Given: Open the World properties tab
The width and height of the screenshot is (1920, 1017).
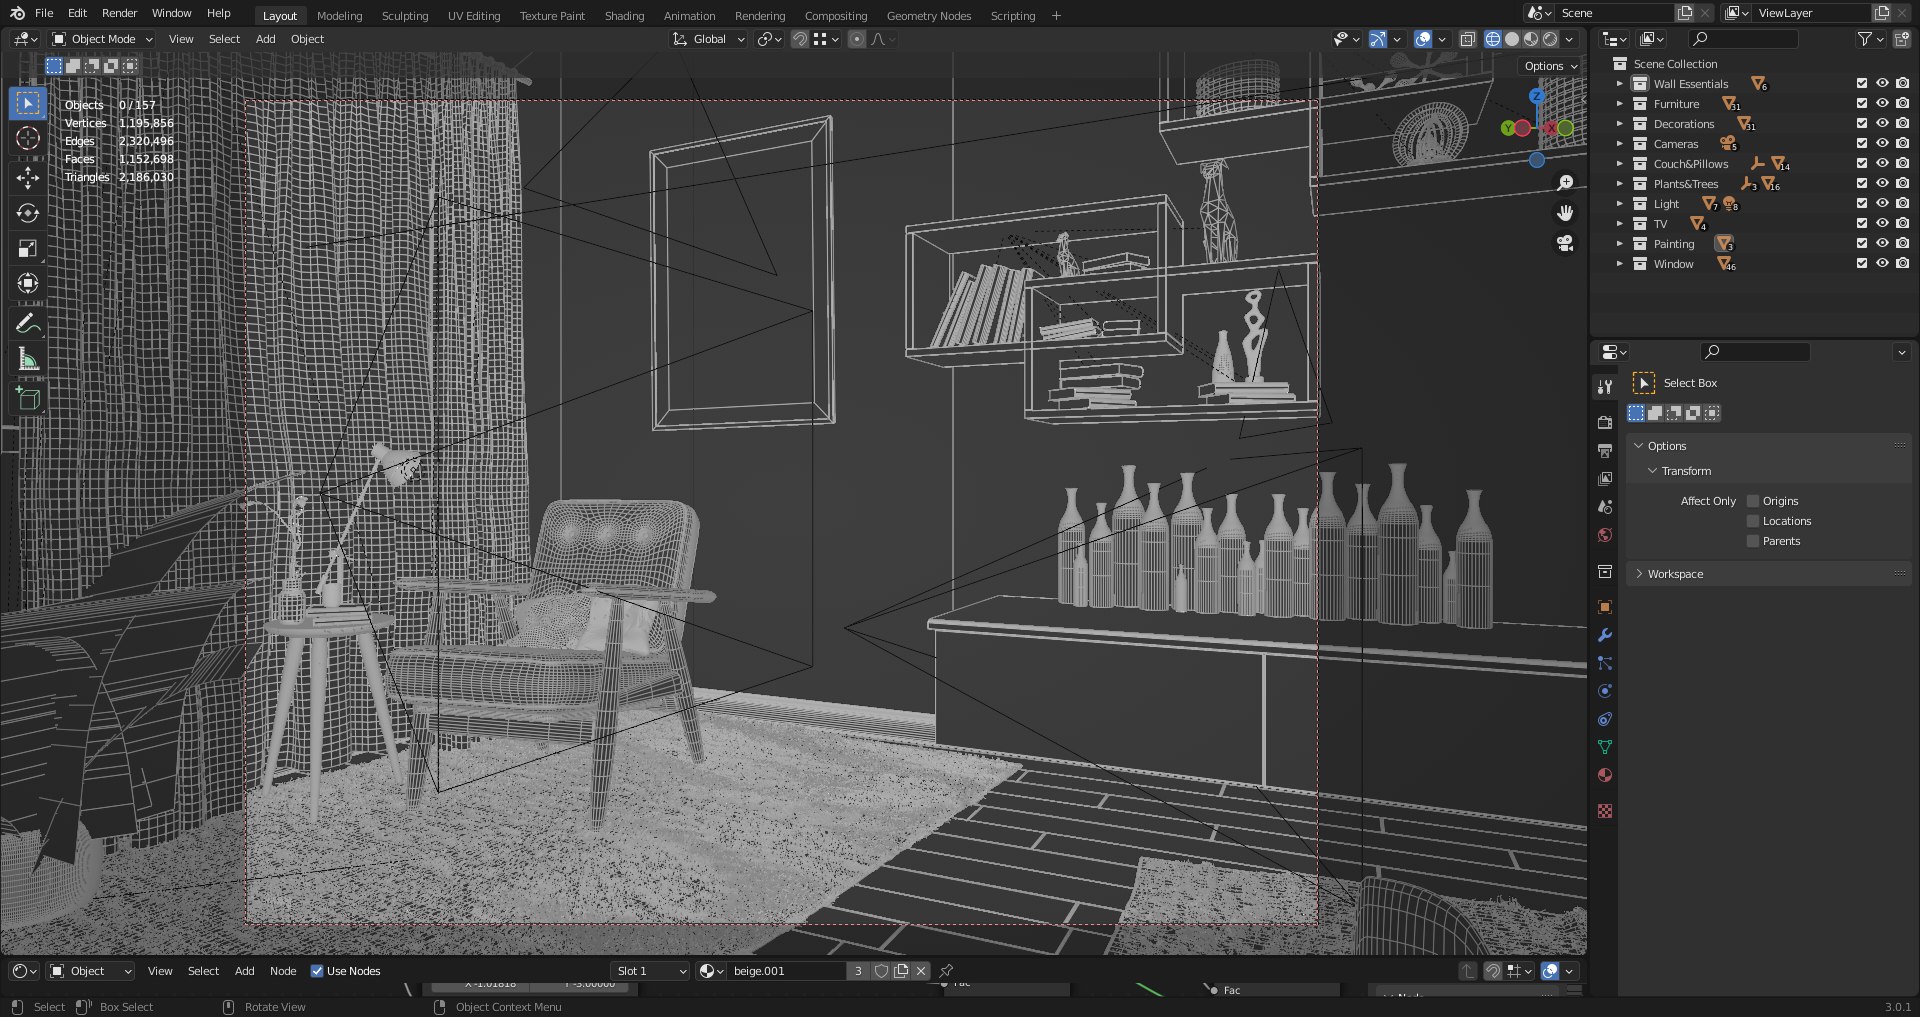Looking at the screenshot, I should [x=1605, y=535].
